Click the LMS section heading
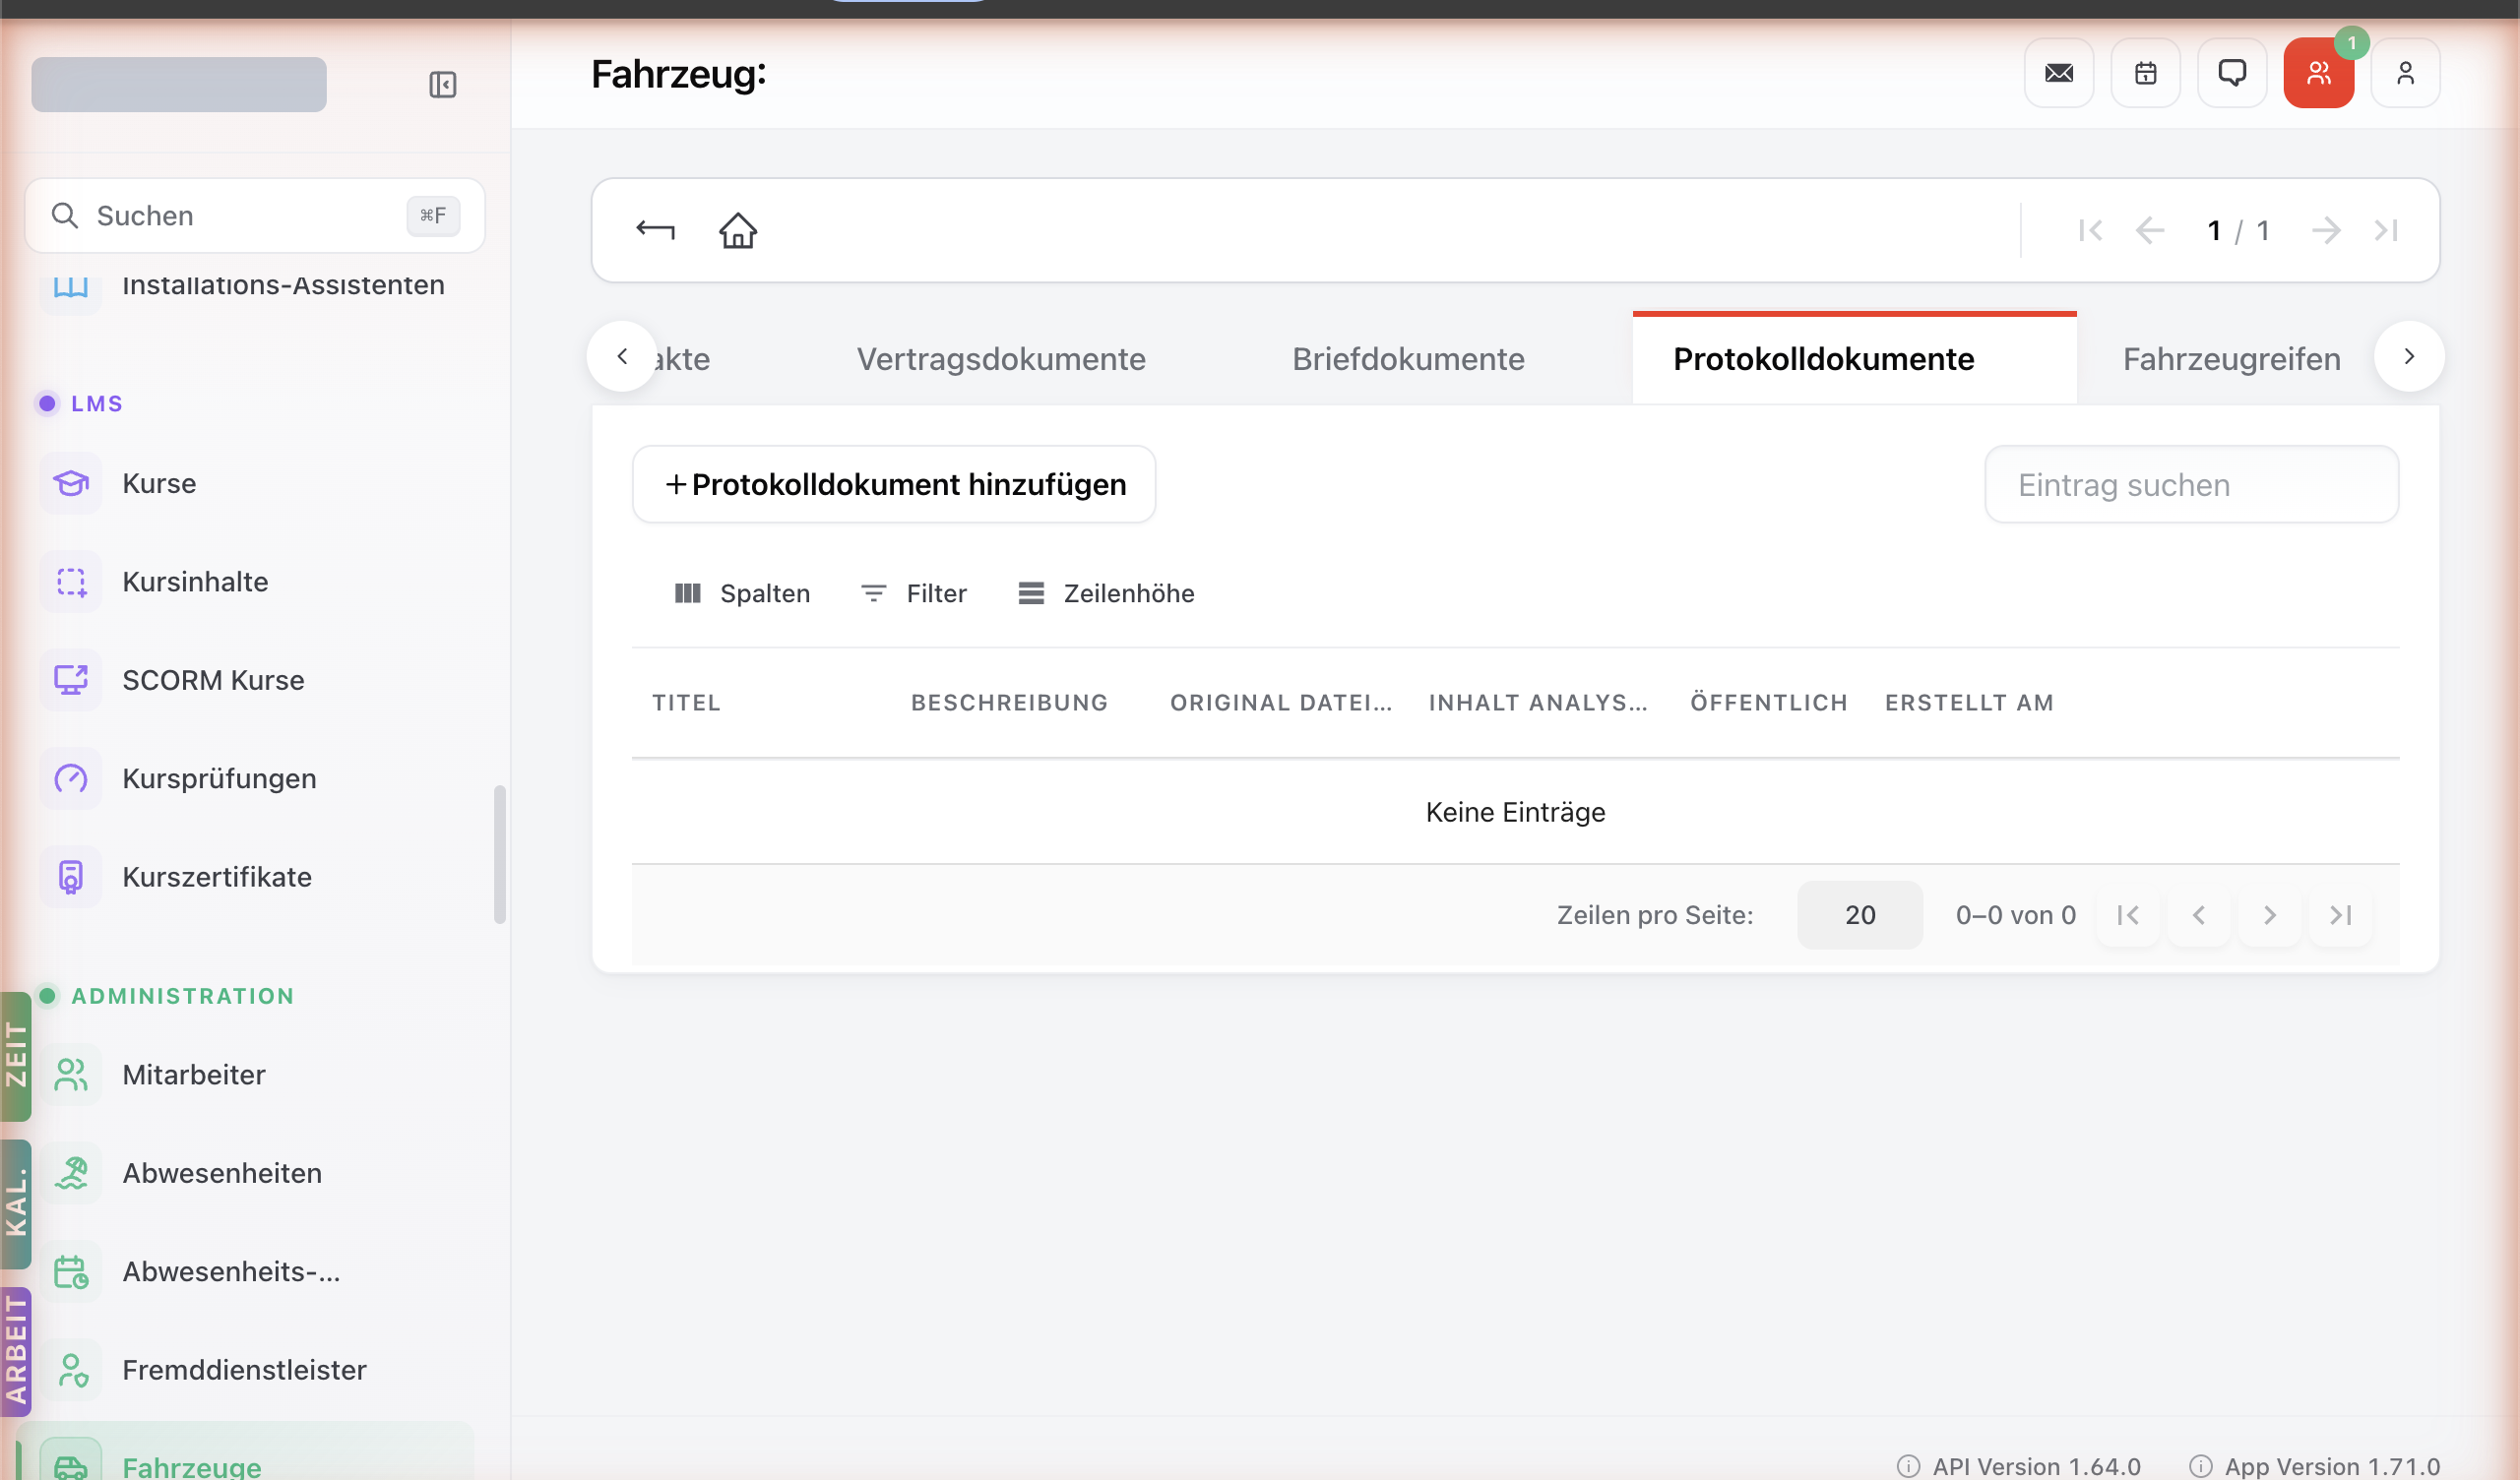Screen dimensions: 2520x1480 coord(96,404)
